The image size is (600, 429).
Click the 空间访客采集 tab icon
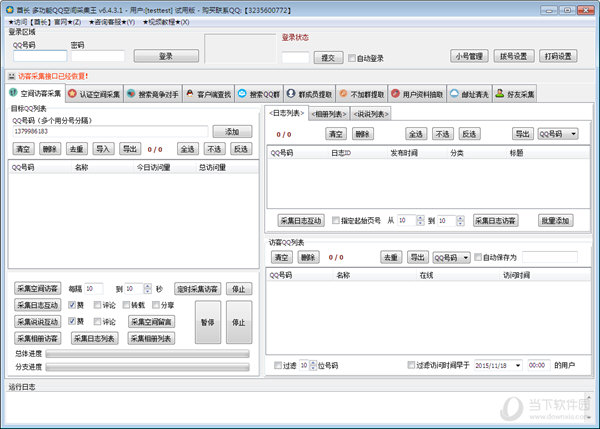point(13,93)
